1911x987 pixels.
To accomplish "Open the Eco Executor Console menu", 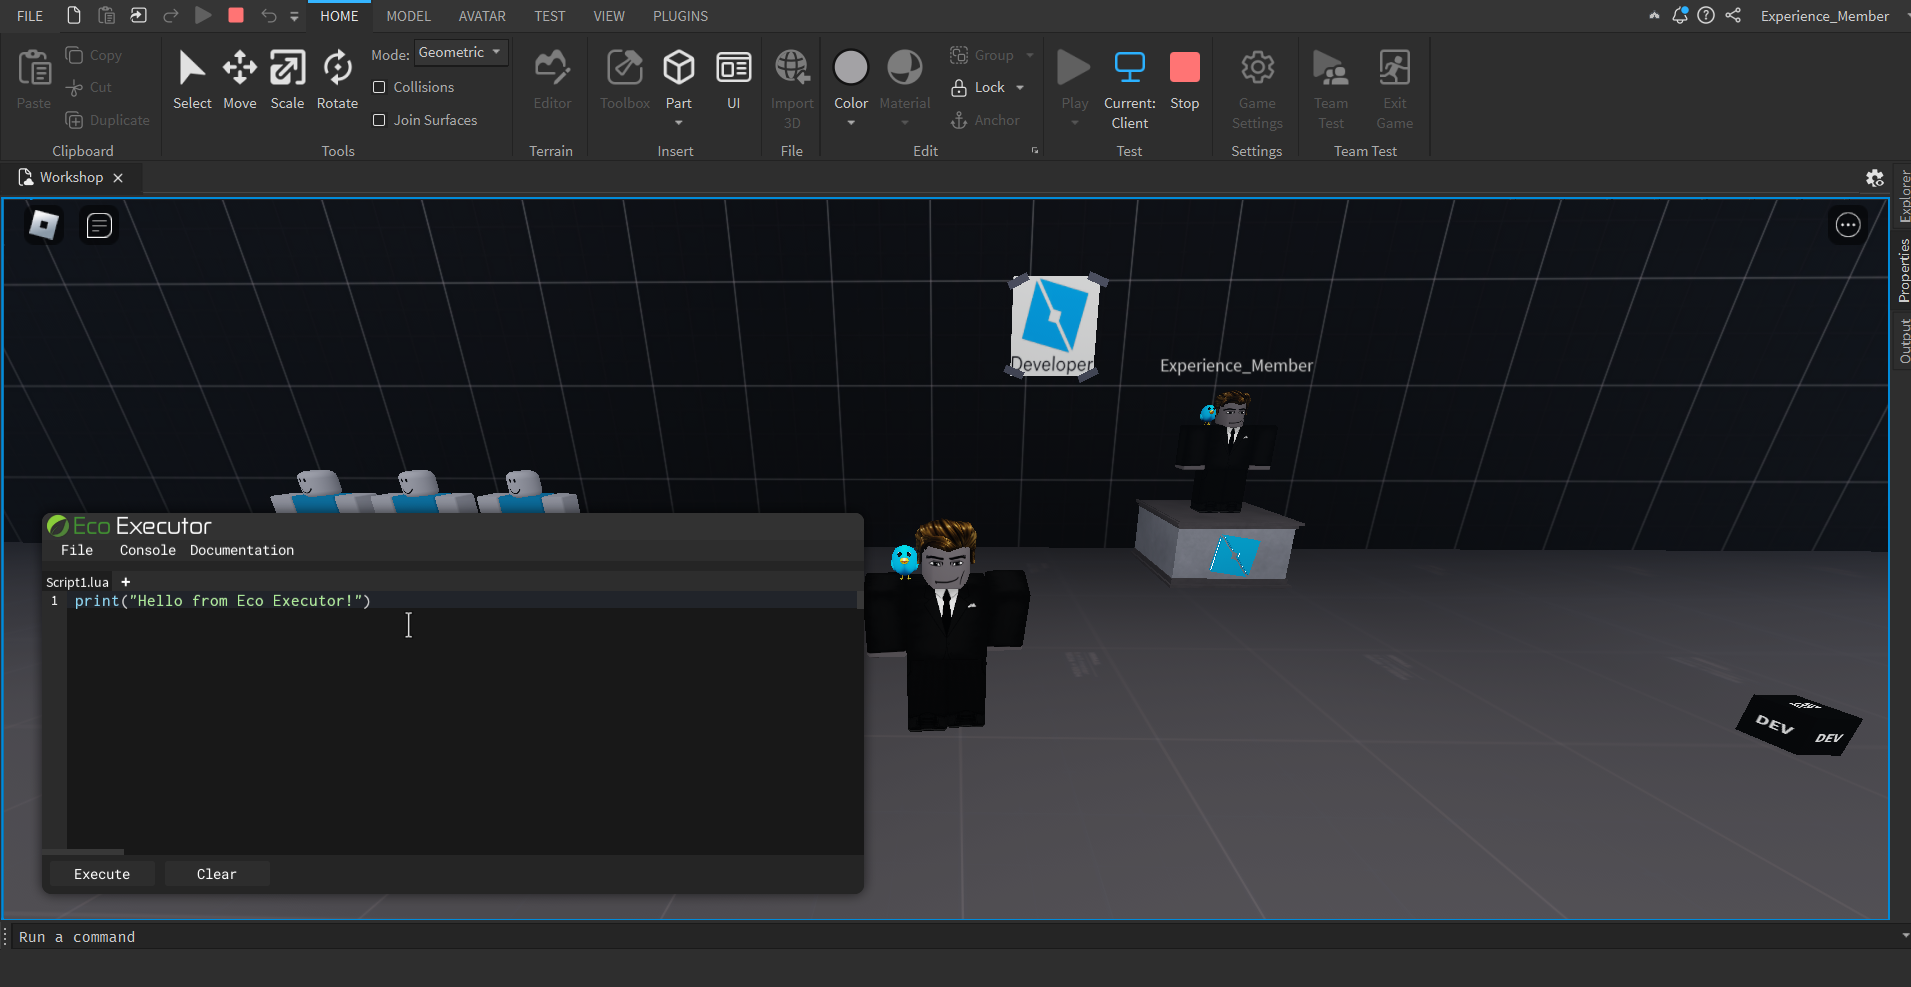I will point(148,550).
